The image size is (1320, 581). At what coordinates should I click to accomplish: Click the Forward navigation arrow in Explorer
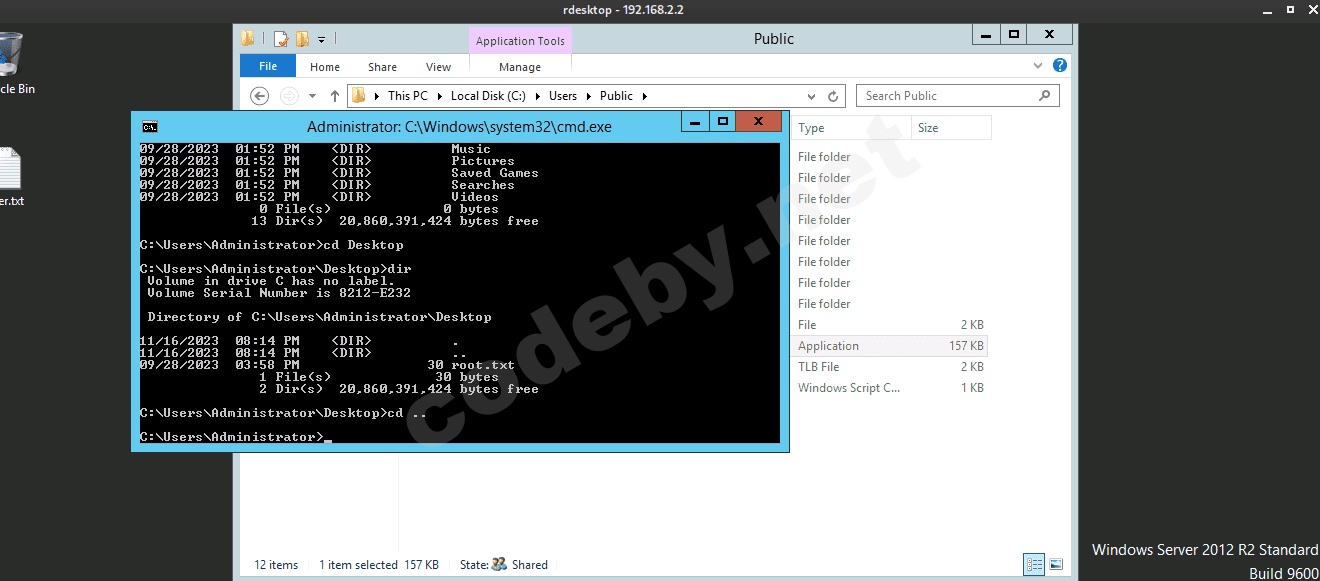[x=289, y=96]
